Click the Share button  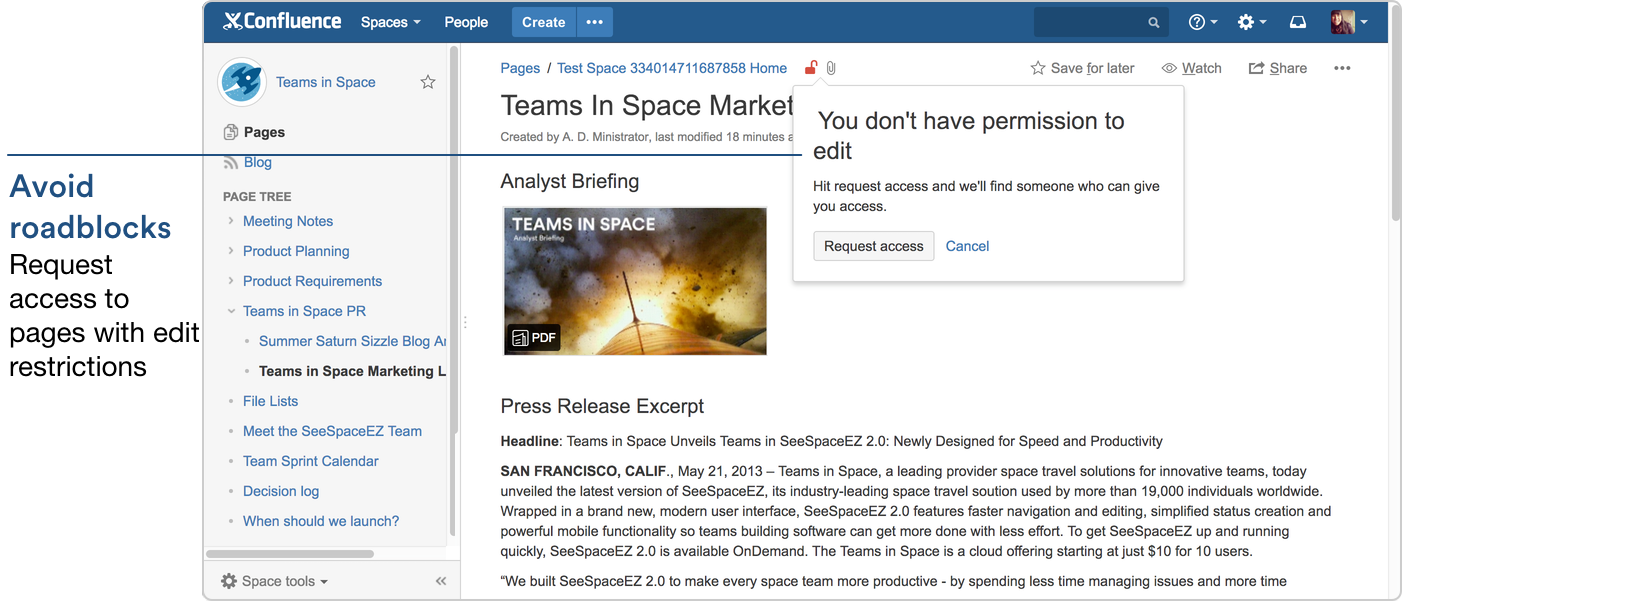[x=1278, y=68]
